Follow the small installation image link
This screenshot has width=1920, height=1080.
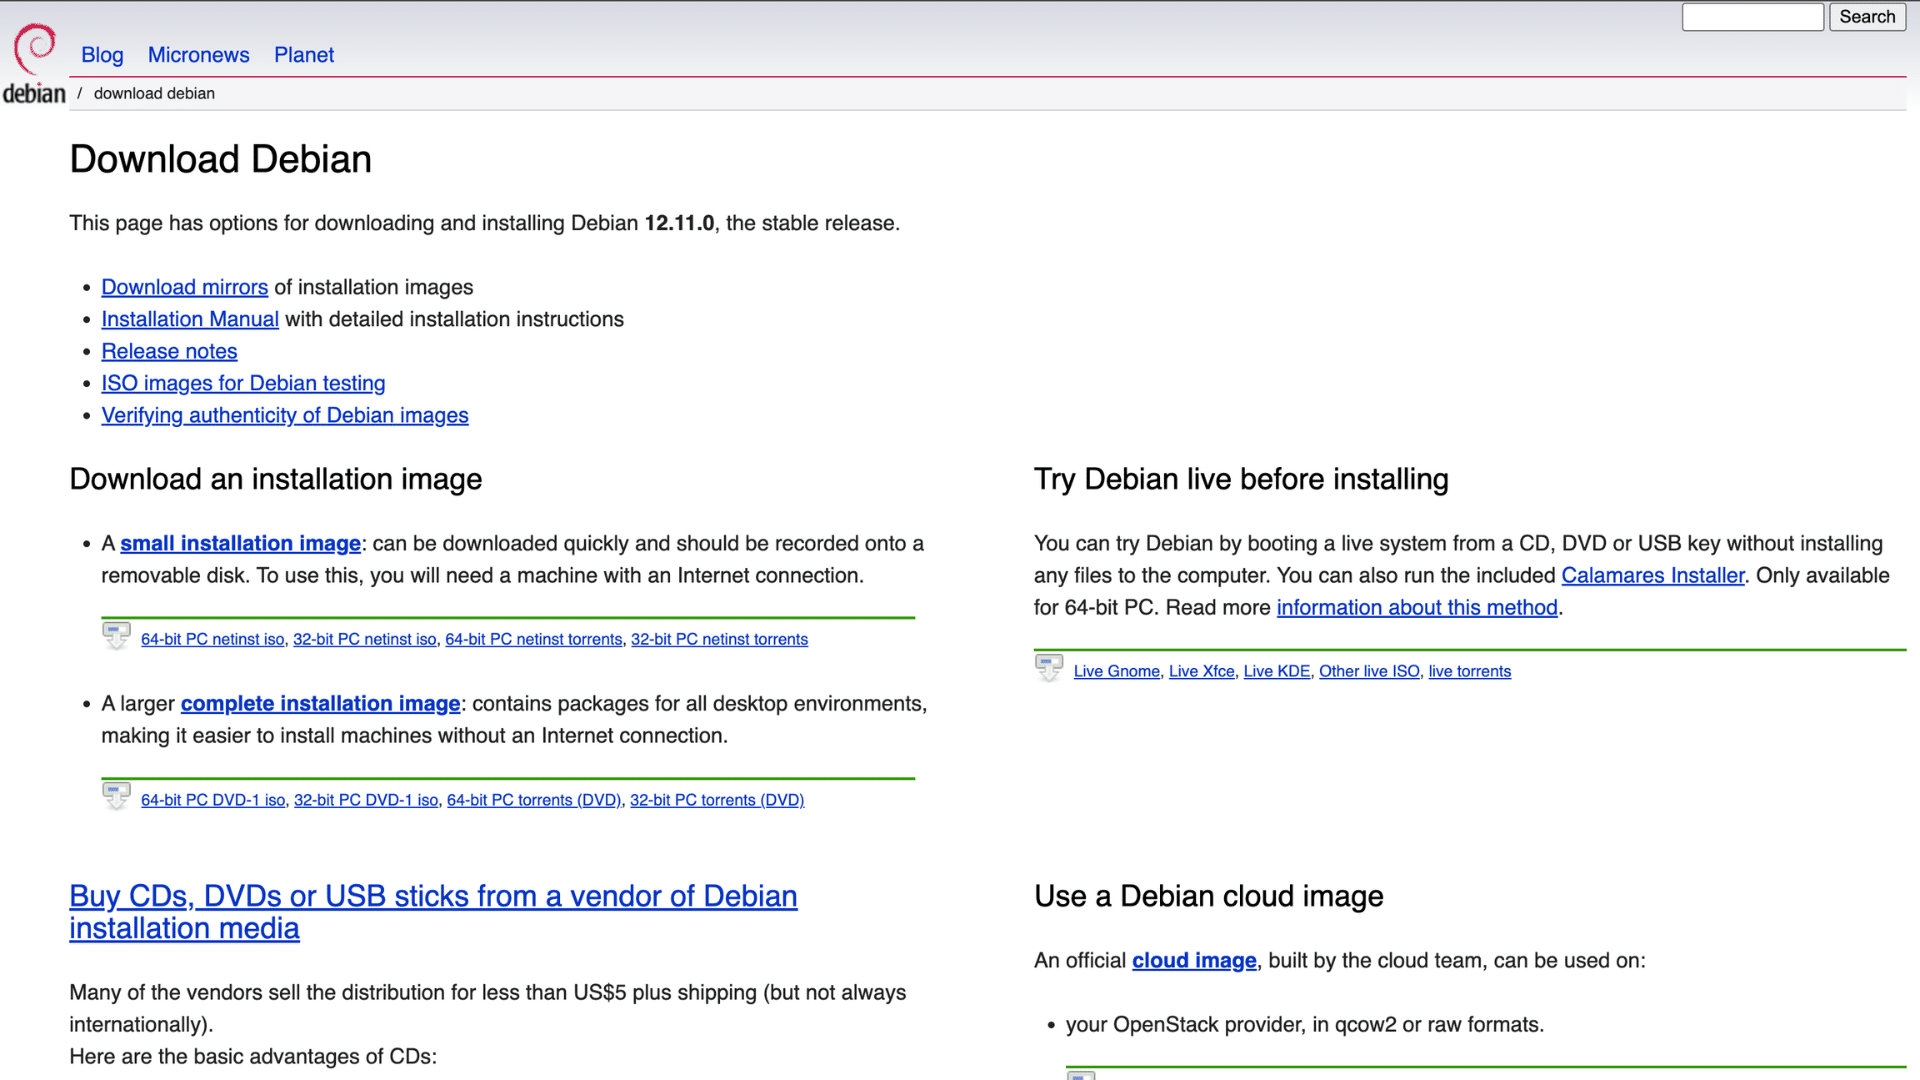pos(241,543)
